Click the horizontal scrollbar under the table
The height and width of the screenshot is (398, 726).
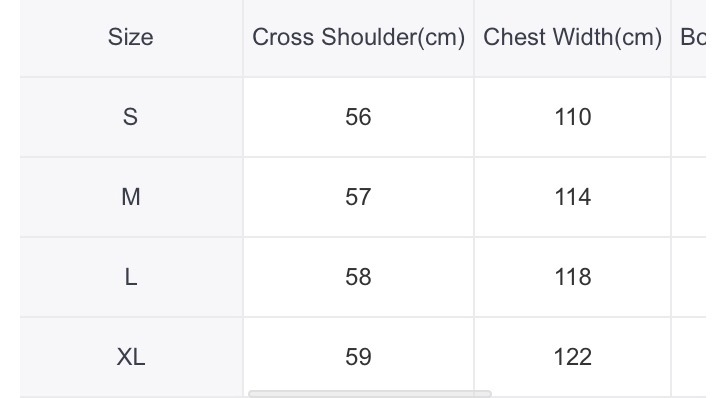coord(370,394)
